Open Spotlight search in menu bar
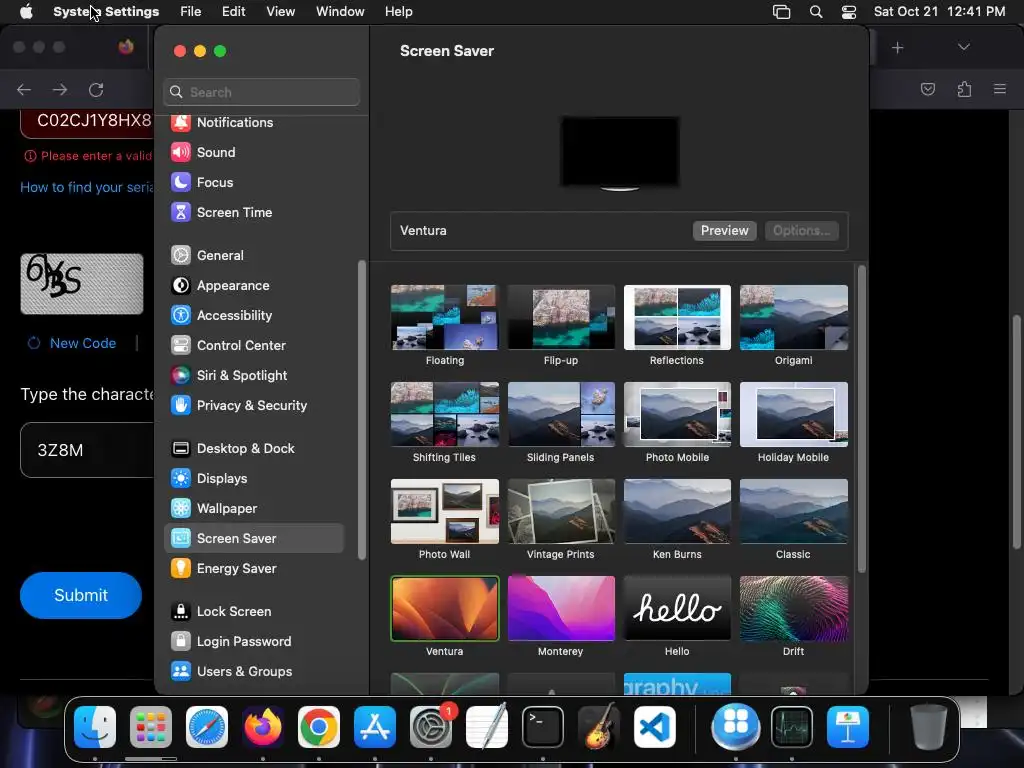The width and height of the screenshot is (1024, 768). pos(816,12)
